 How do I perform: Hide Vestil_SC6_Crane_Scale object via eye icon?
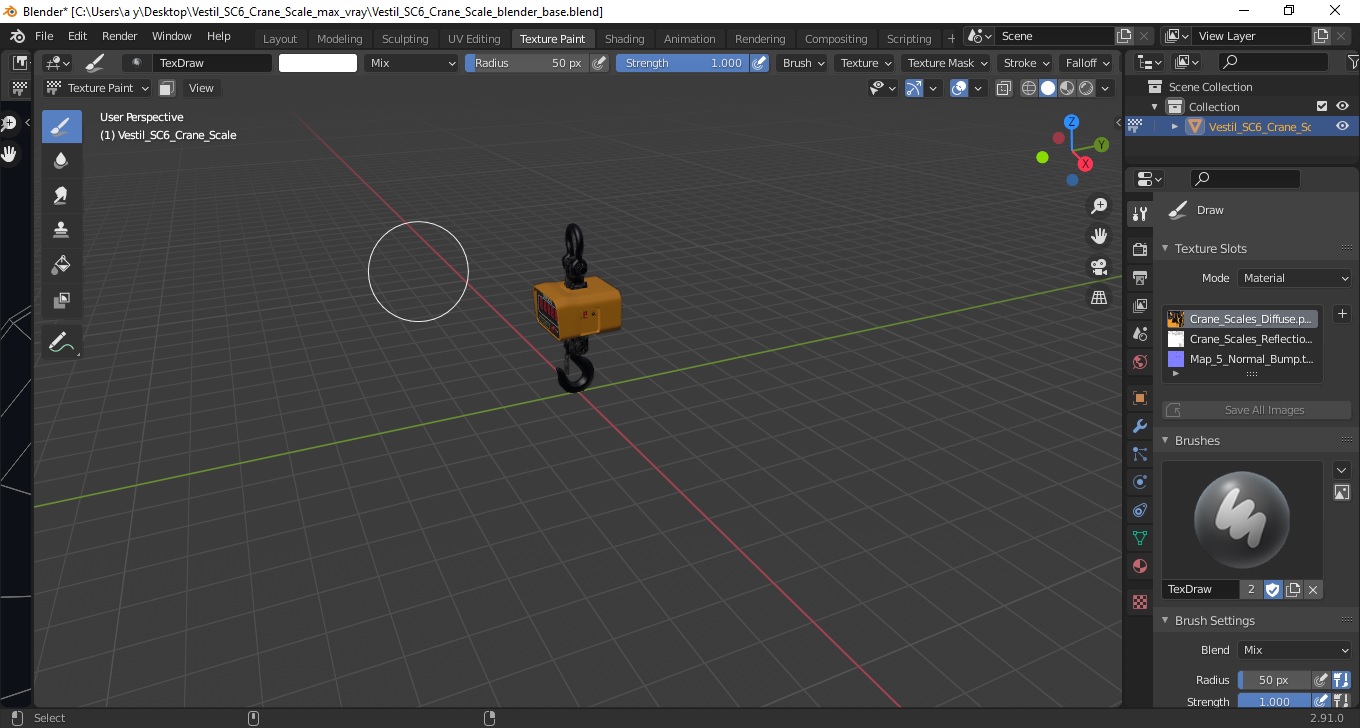pyautogui.click(x=1343, y=126)
